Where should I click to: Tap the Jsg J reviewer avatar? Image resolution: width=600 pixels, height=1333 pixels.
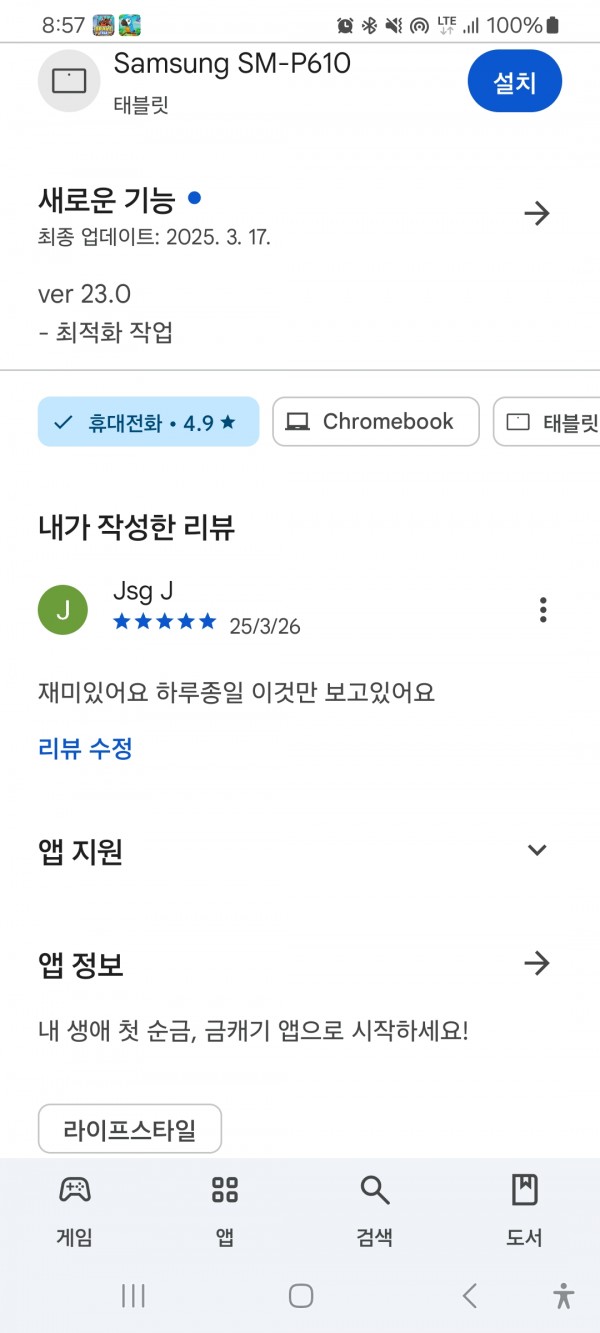(x=63, y=609)
